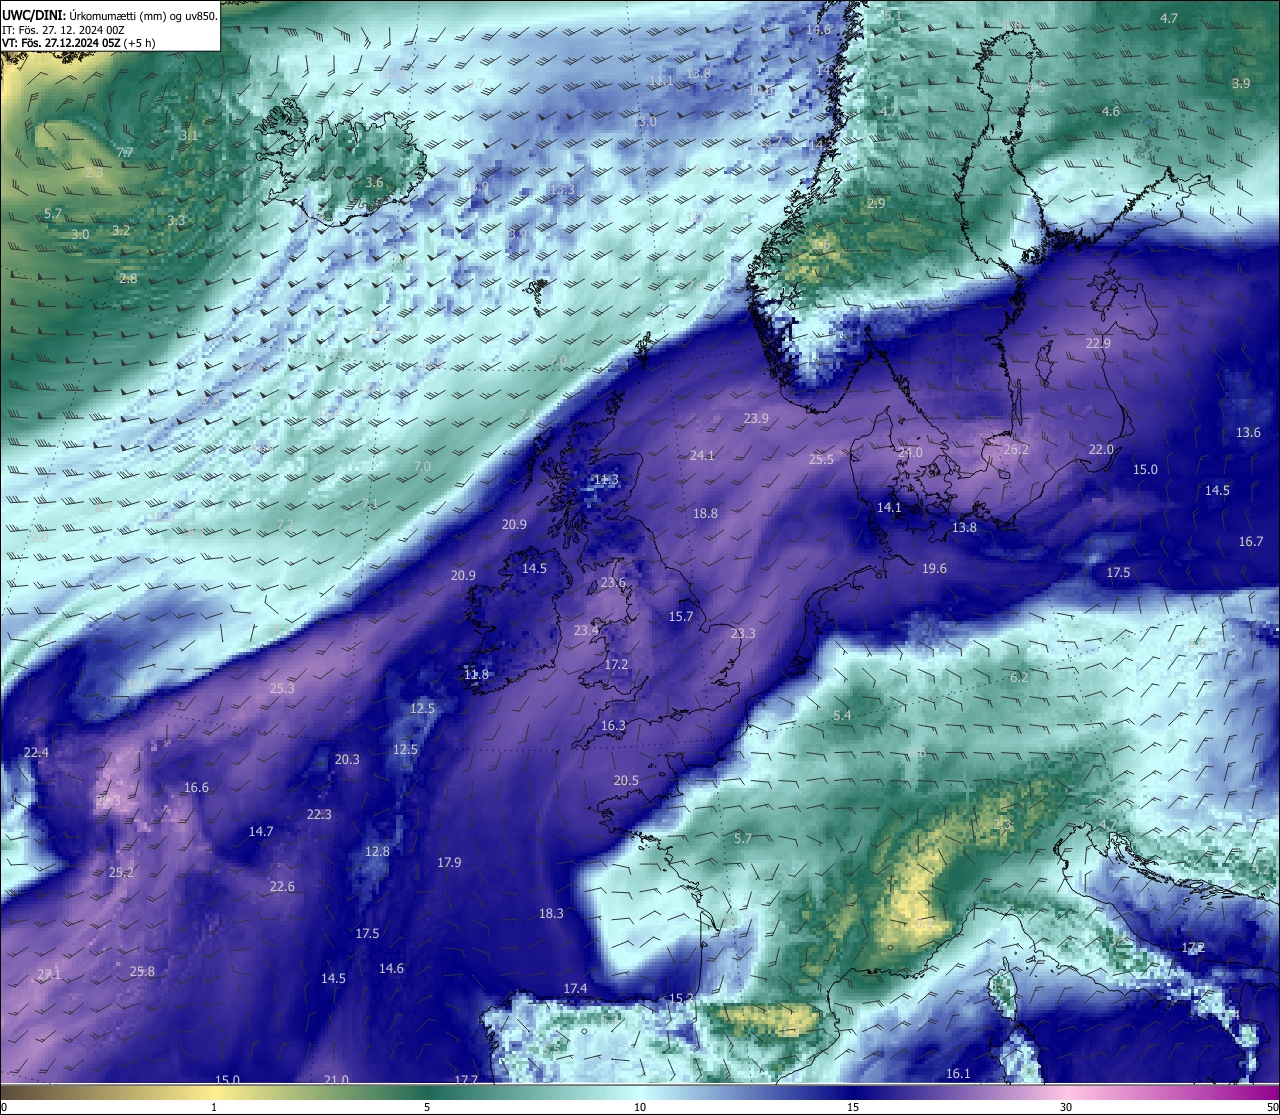Click the 19.6 value on the map
The height and width of the screenshot is (1115, 1280).
click(934, 569)
